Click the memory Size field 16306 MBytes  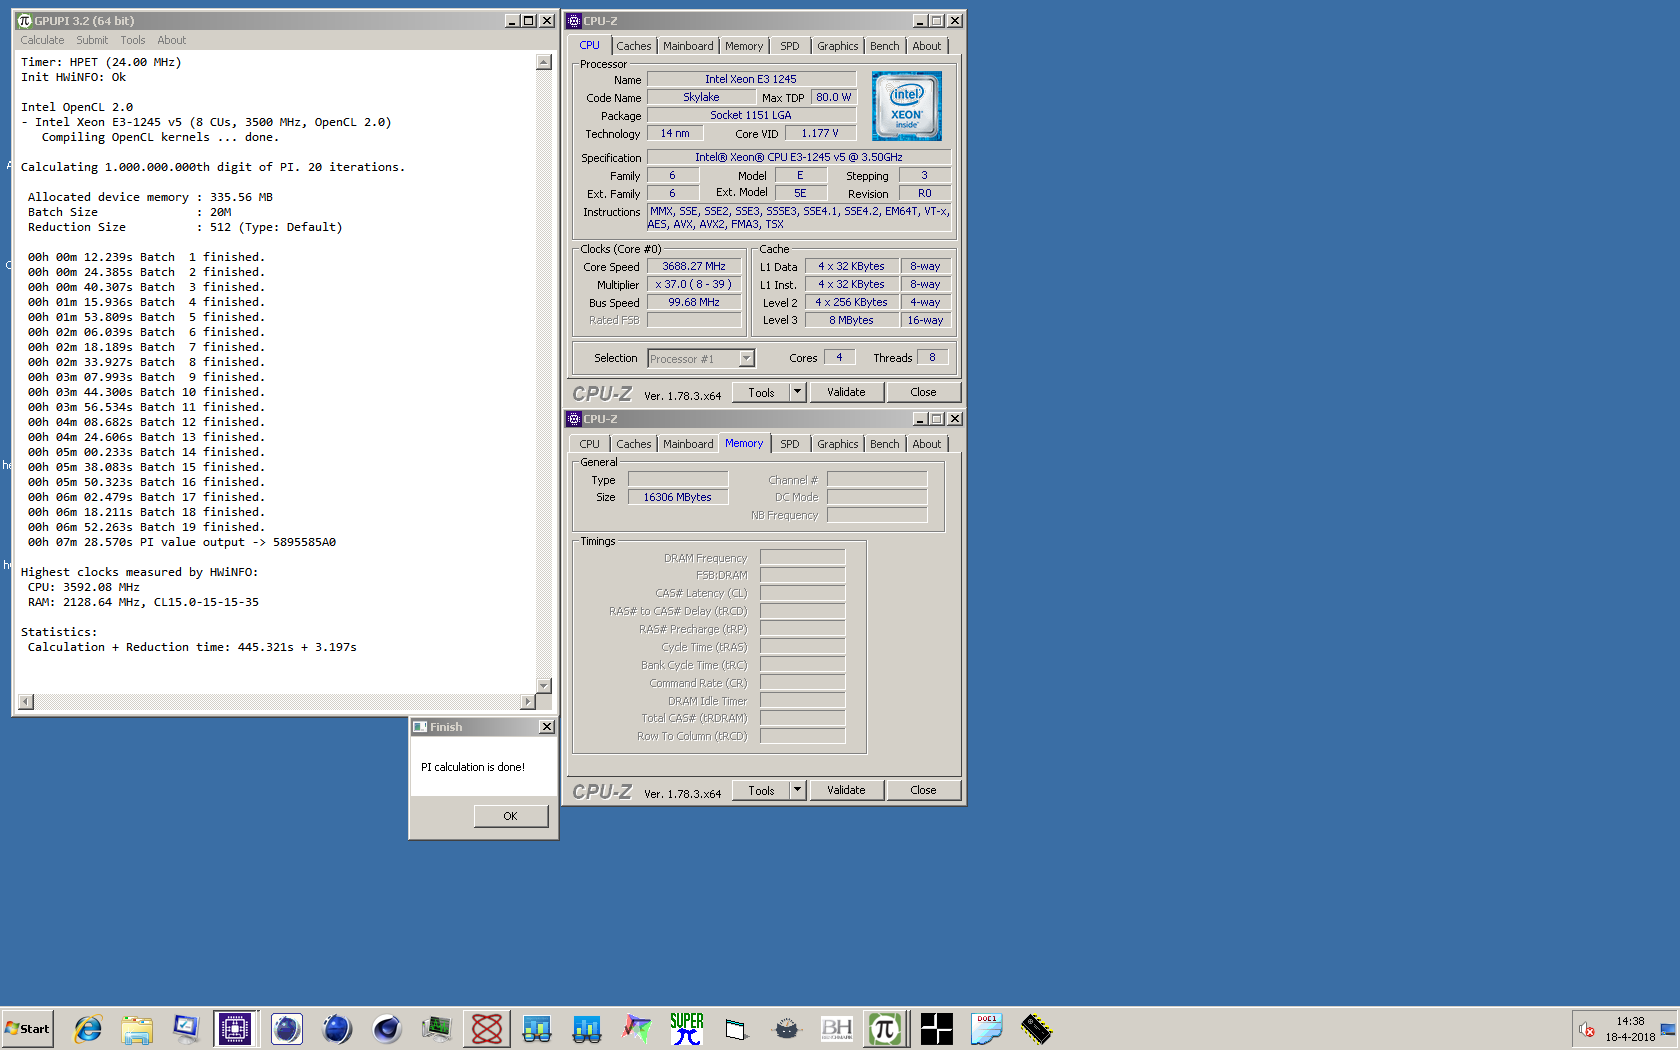678,497
